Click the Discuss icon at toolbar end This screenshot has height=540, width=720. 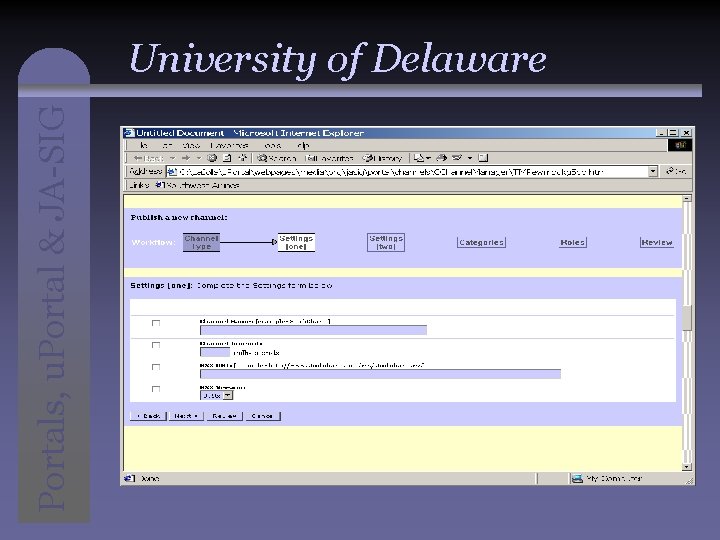[x=483, y=158]
